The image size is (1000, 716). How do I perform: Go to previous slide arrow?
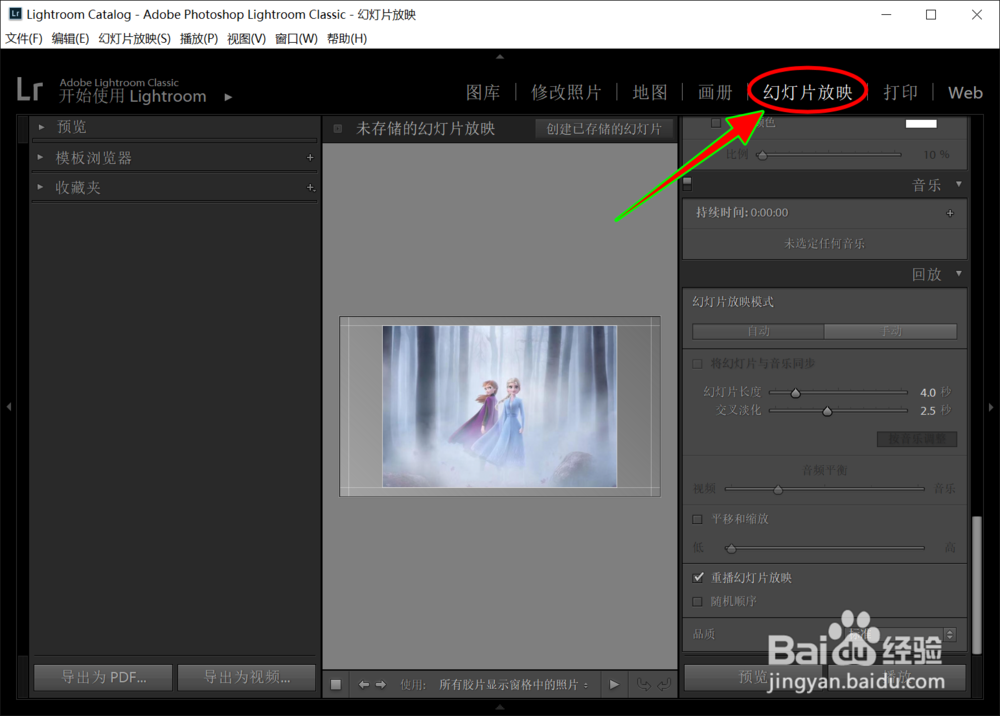(364, 685)
